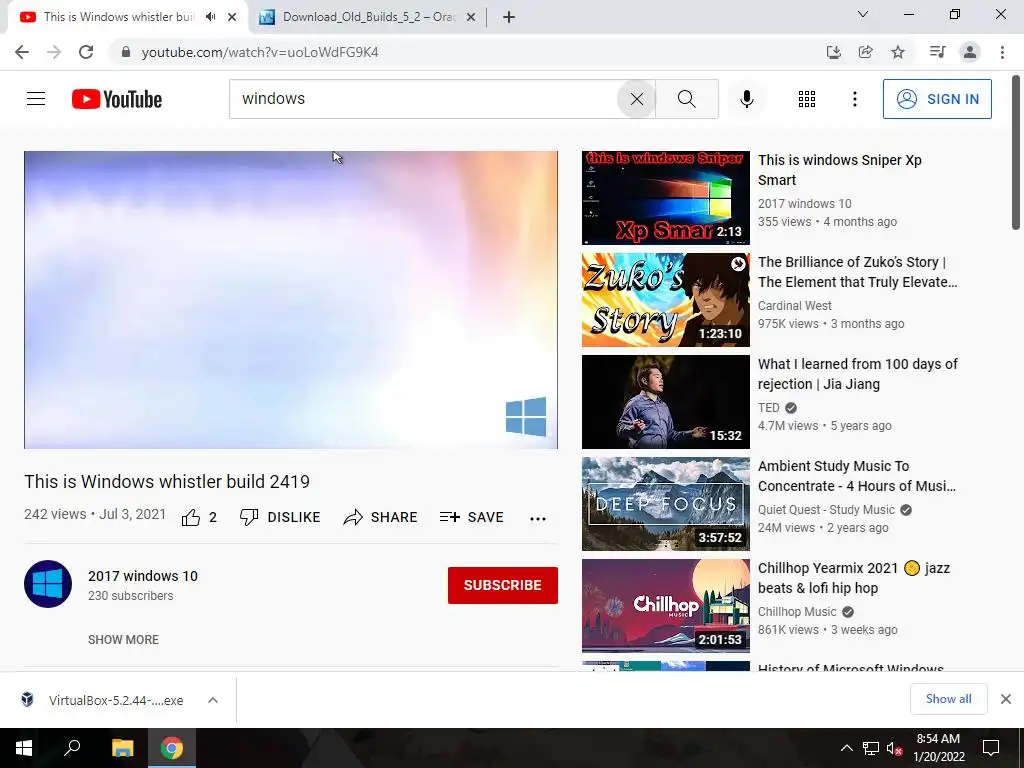Image resolution: width=1024 pixels, height=768 pixels.
Task: Reload the page in Chrome
Action: coord(86,52)
